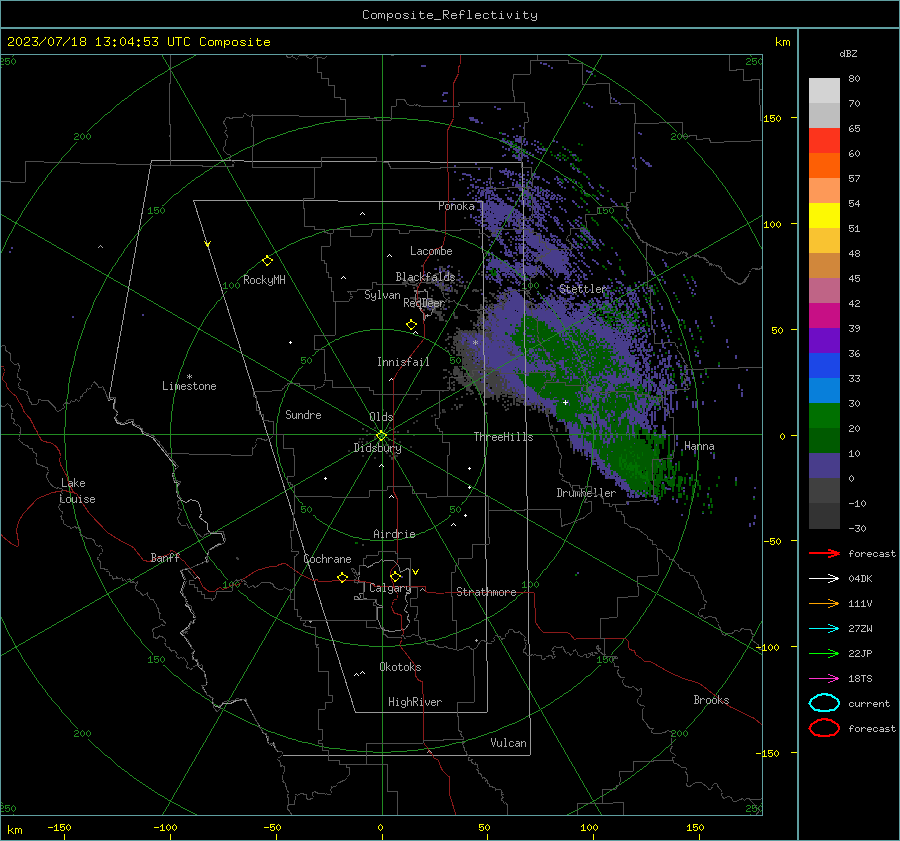
Task: Select the 30 dBZ blue color swatch
Action: (x=824, y=390)
